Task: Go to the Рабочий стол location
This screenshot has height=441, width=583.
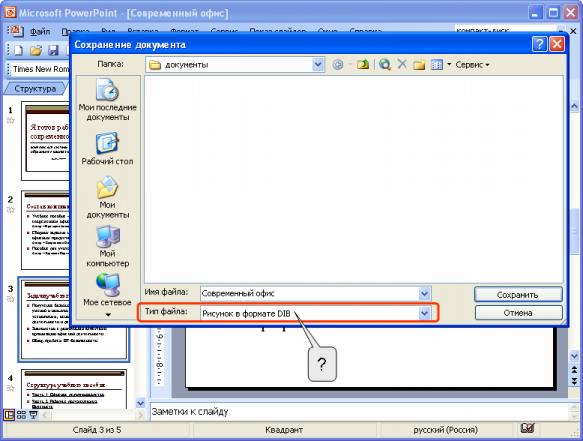Action: [x=107, y=148]
